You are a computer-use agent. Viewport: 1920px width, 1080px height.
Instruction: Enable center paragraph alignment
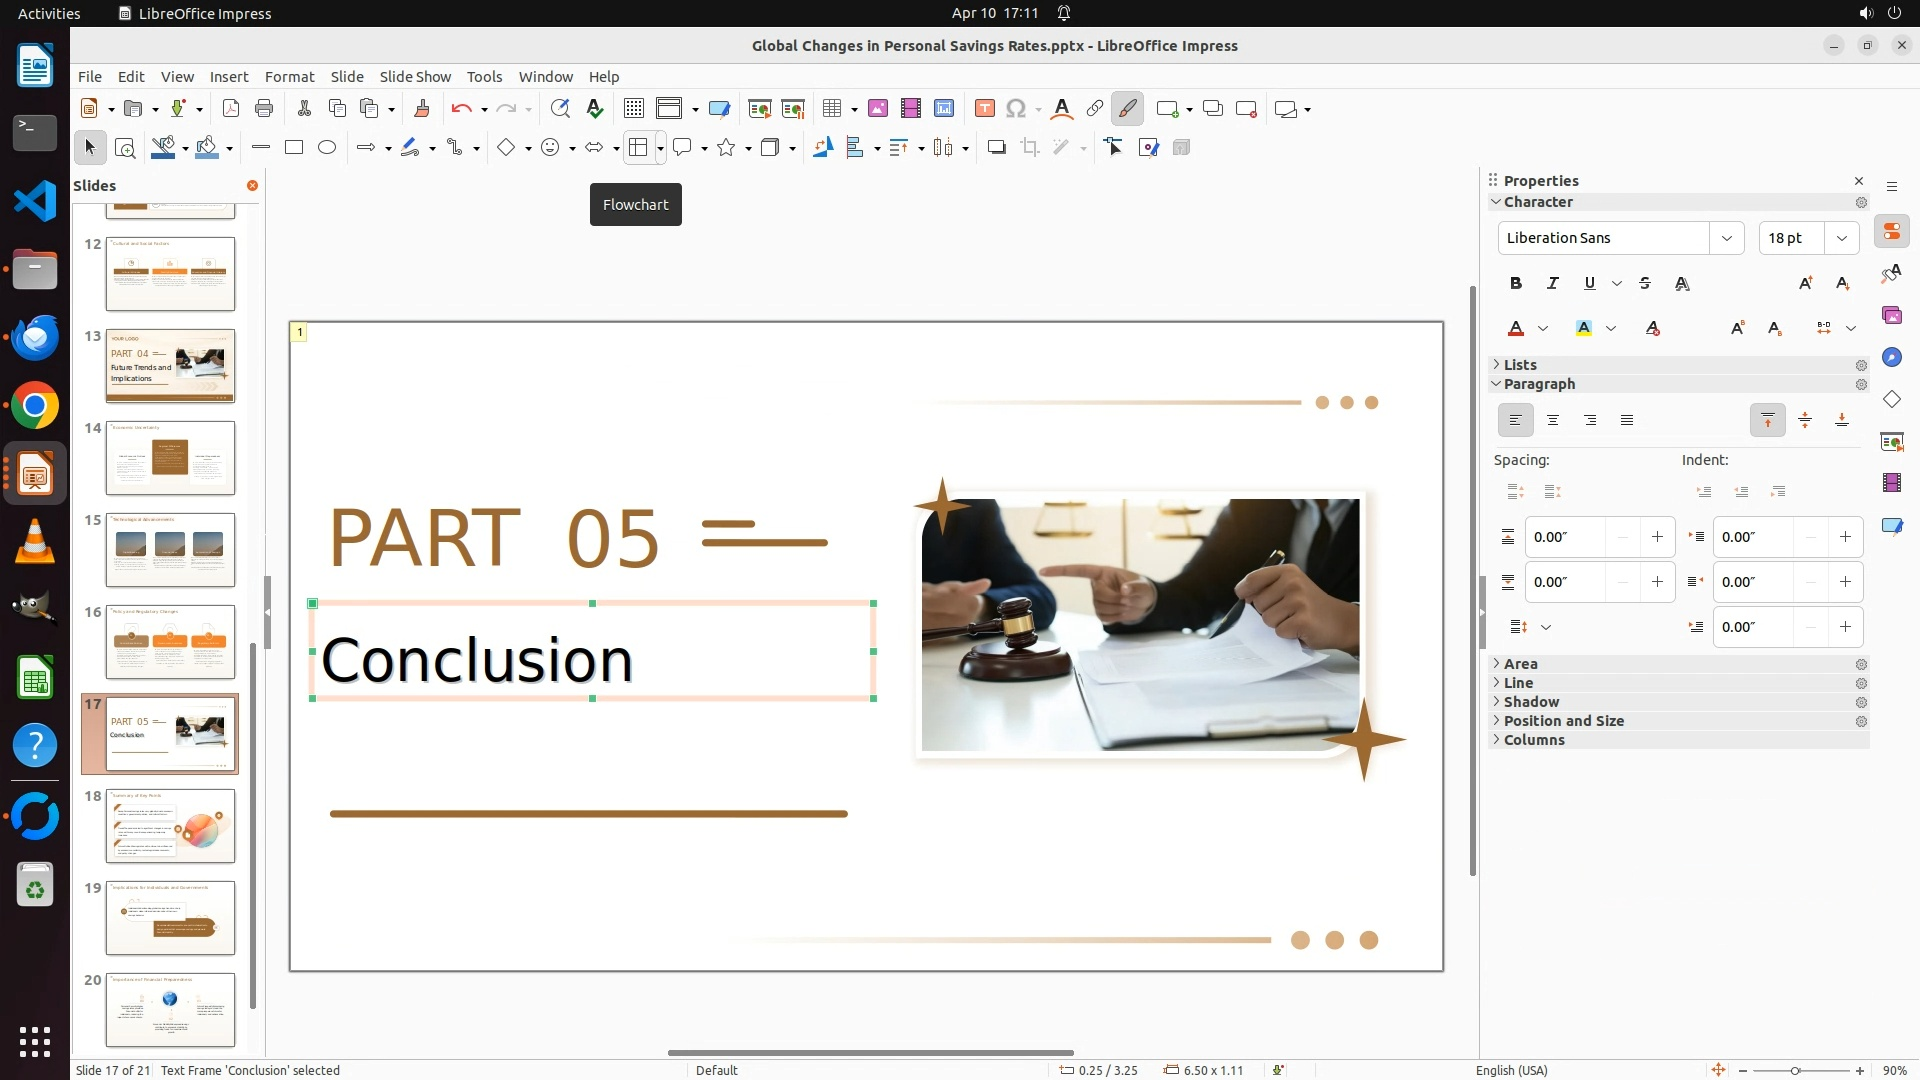1552,421
